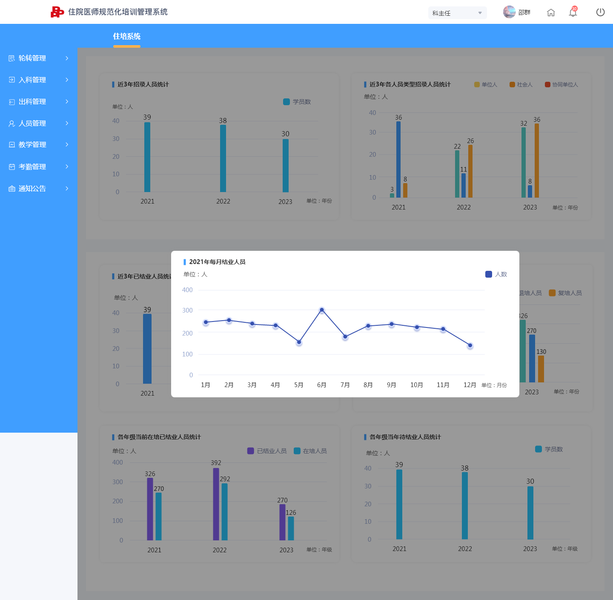Image resolution: width=613 pixels, height=600 pixels.
Task: Toggle 学员数 legend in 各年级当年待结业人员统计 chart
Action: 549,449
